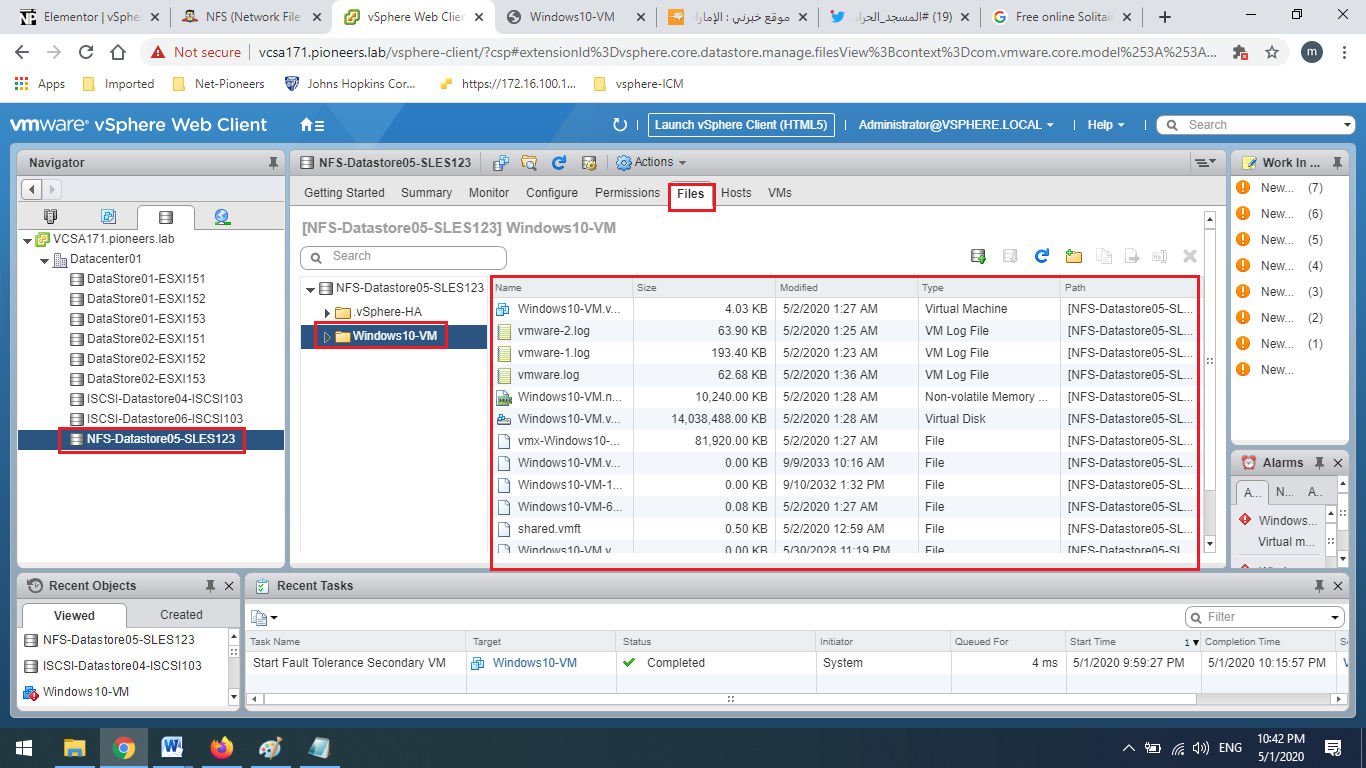Screen dimensions: 1366x768
Task: Click the Windows Start button
Action: [24, 747]
